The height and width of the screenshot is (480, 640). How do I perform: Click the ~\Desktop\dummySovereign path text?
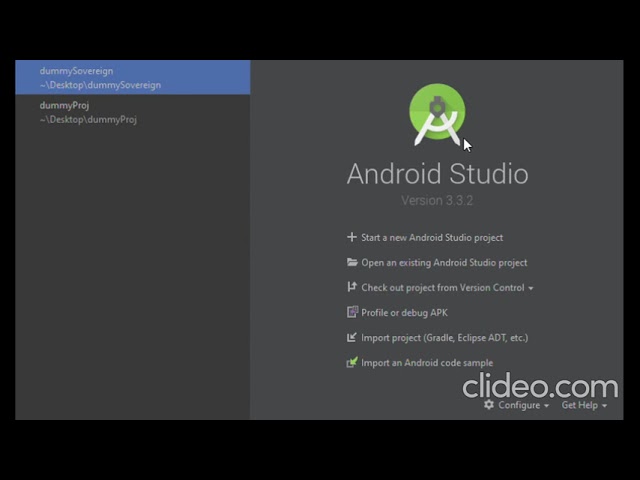100,85
